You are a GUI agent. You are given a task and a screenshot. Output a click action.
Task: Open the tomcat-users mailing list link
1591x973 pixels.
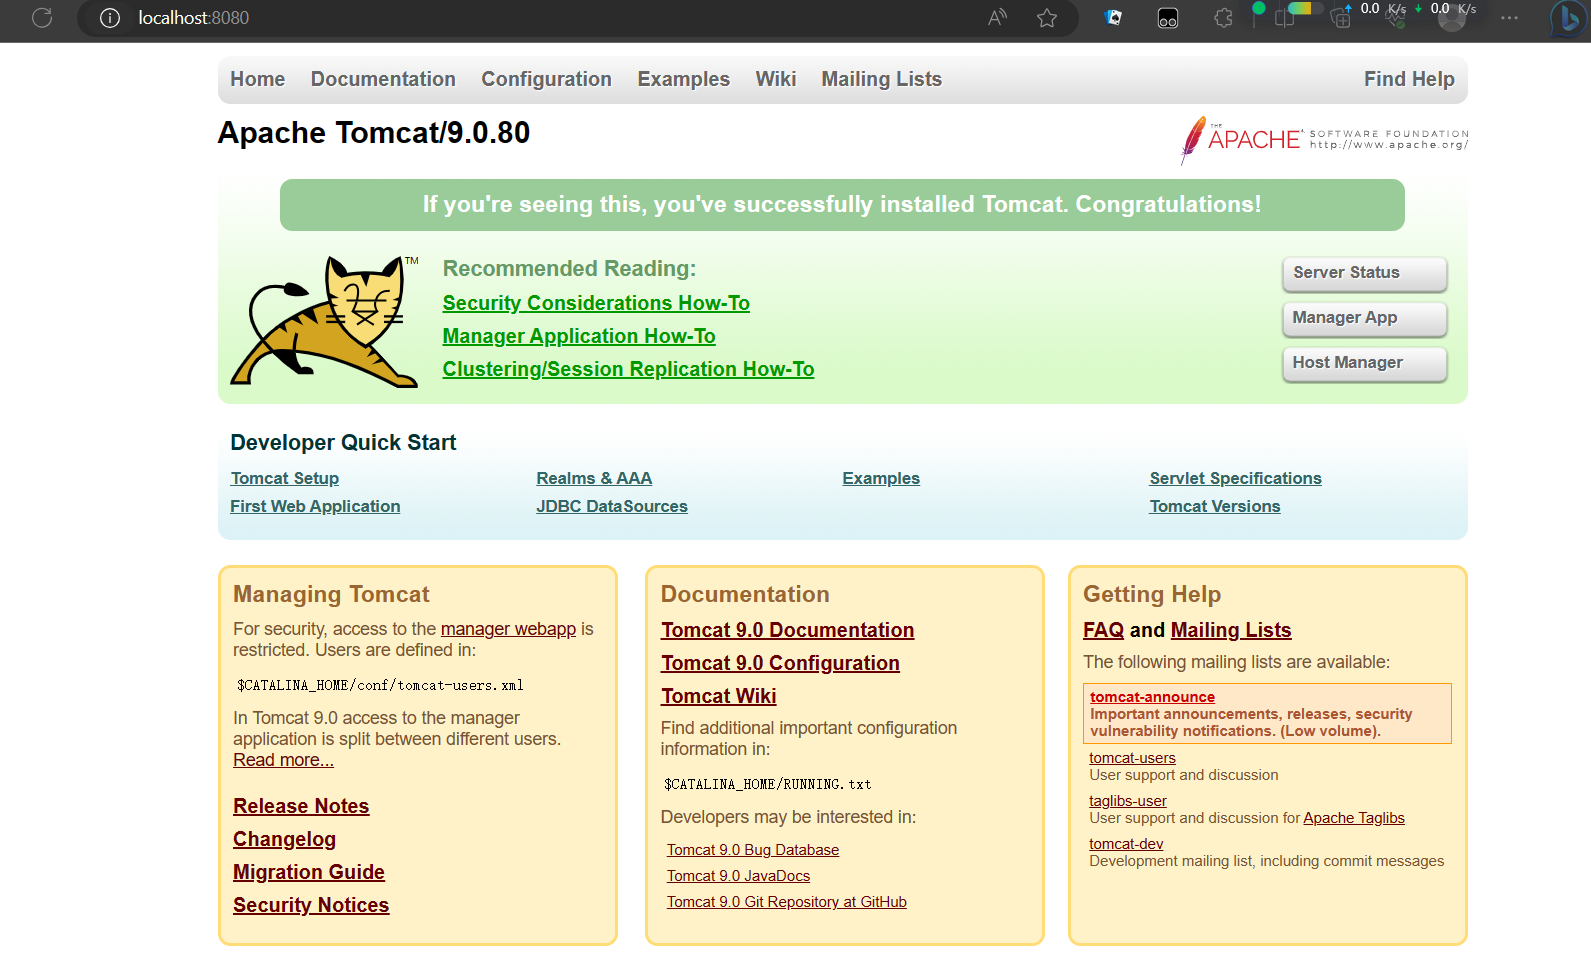(1132, 758)
